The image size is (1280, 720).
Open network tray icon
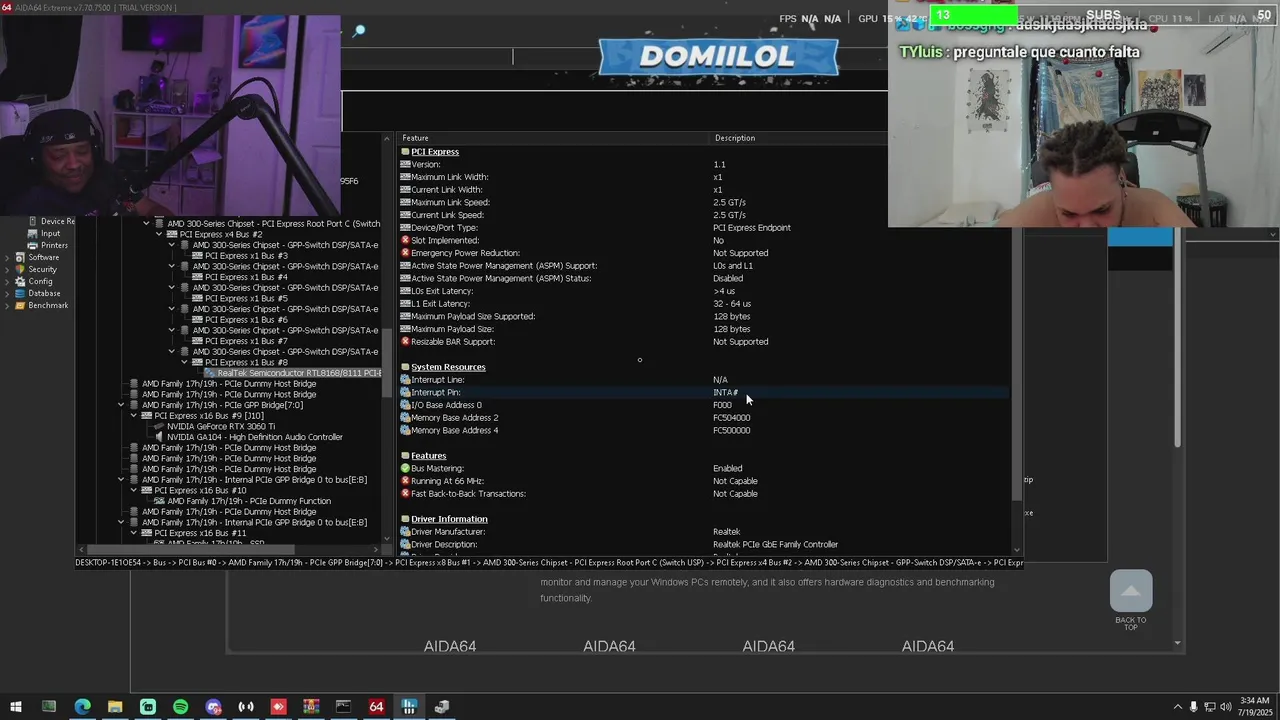tap(1209, 707)
